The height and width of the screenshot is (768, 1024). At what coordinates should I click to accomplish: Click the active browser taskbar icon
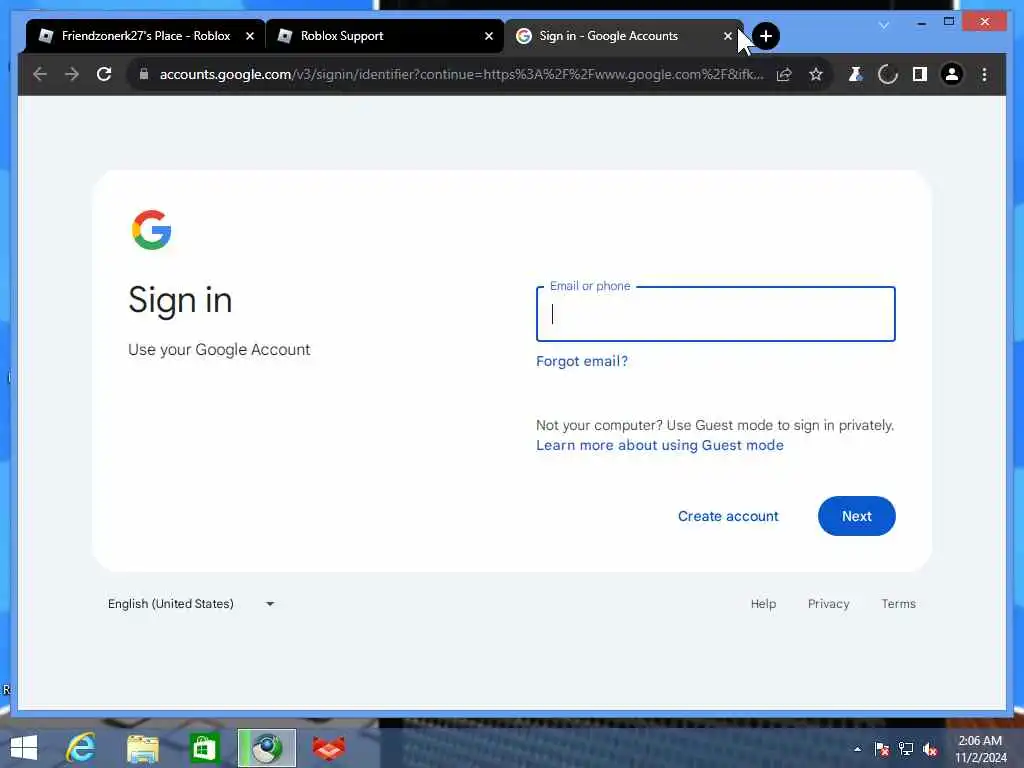(266, 748)
